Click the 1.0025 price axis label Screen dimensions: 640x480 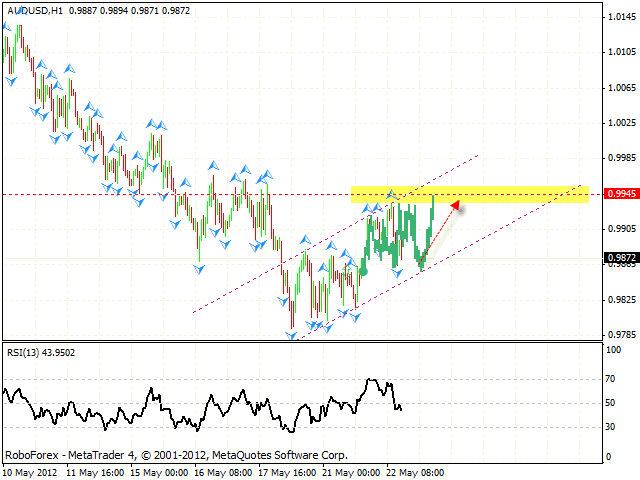[618, 123]
